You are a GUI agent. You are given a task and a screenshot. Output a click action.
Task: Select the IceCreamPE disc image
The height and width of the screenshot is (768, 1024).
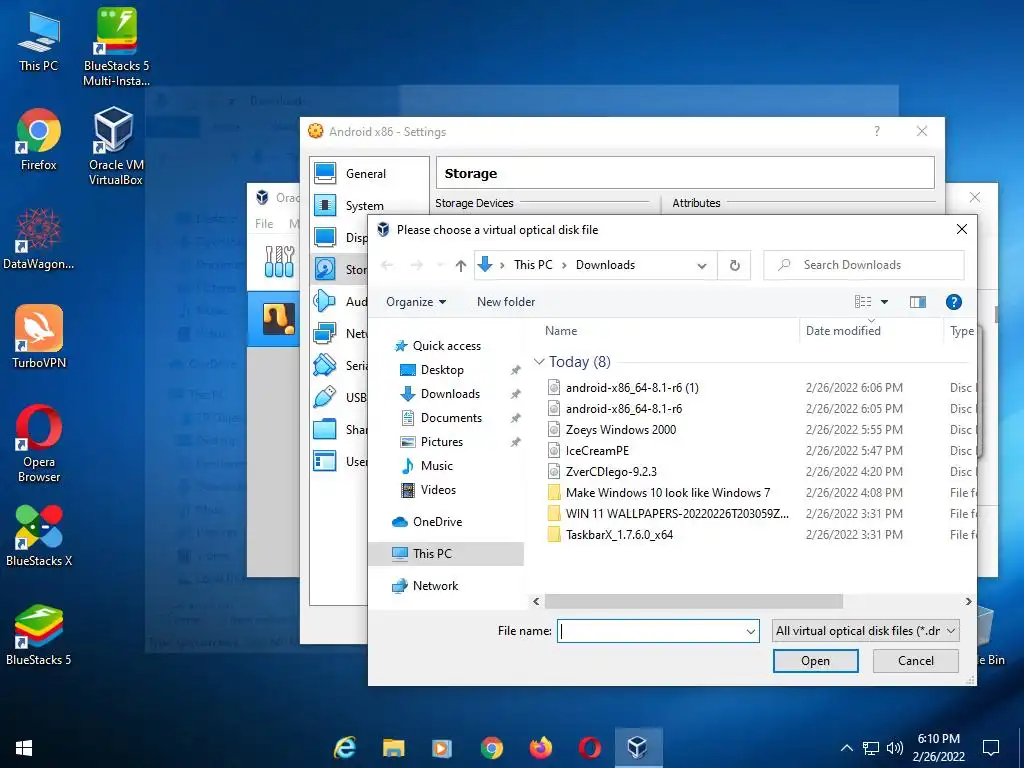597,451
